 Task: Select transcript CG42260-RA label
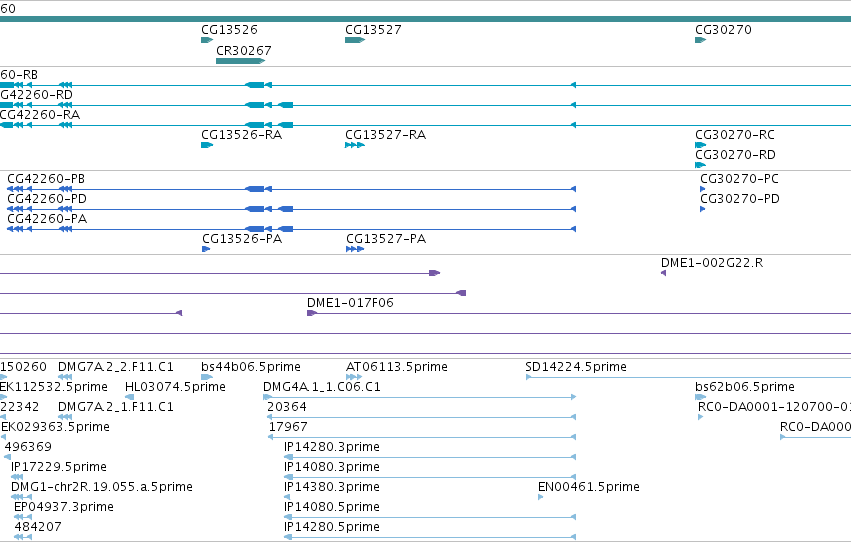(x=40, y=115)
